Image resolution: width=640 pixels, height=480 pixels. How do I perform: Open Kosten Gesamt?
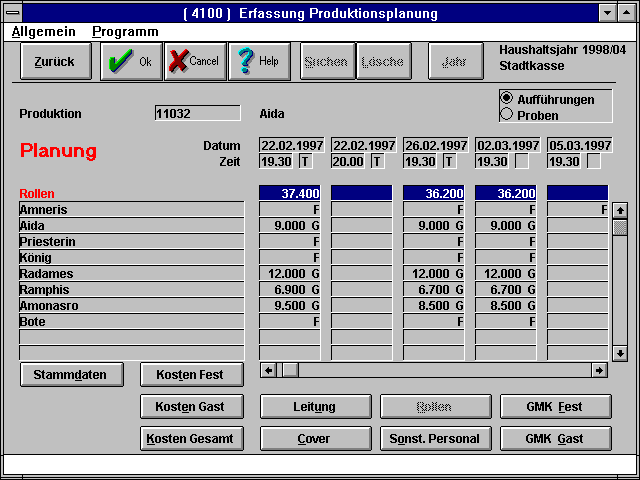[190, 439]
